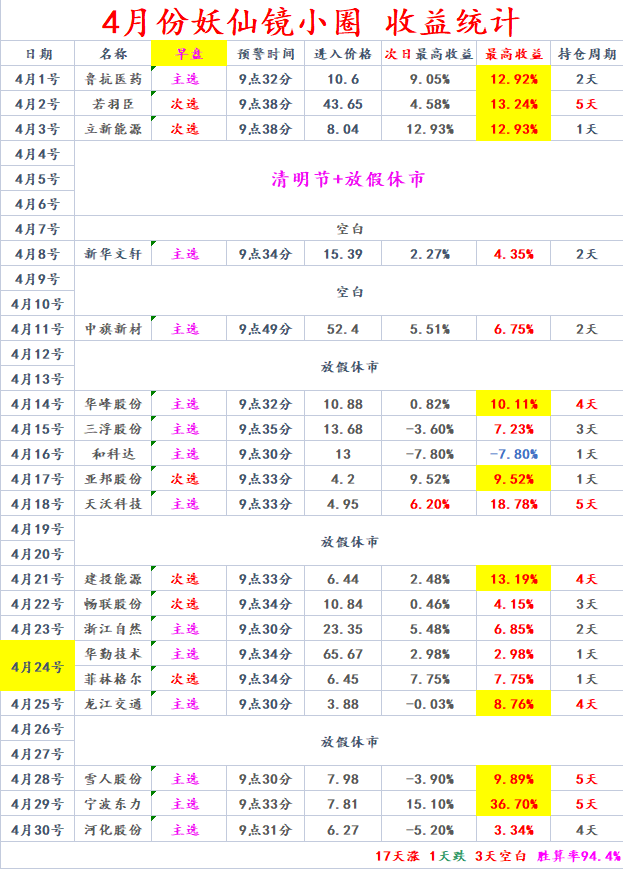Viewport: 623px width, 869px height.
Task: Click entry price 65.67
Action: [343, 654]
